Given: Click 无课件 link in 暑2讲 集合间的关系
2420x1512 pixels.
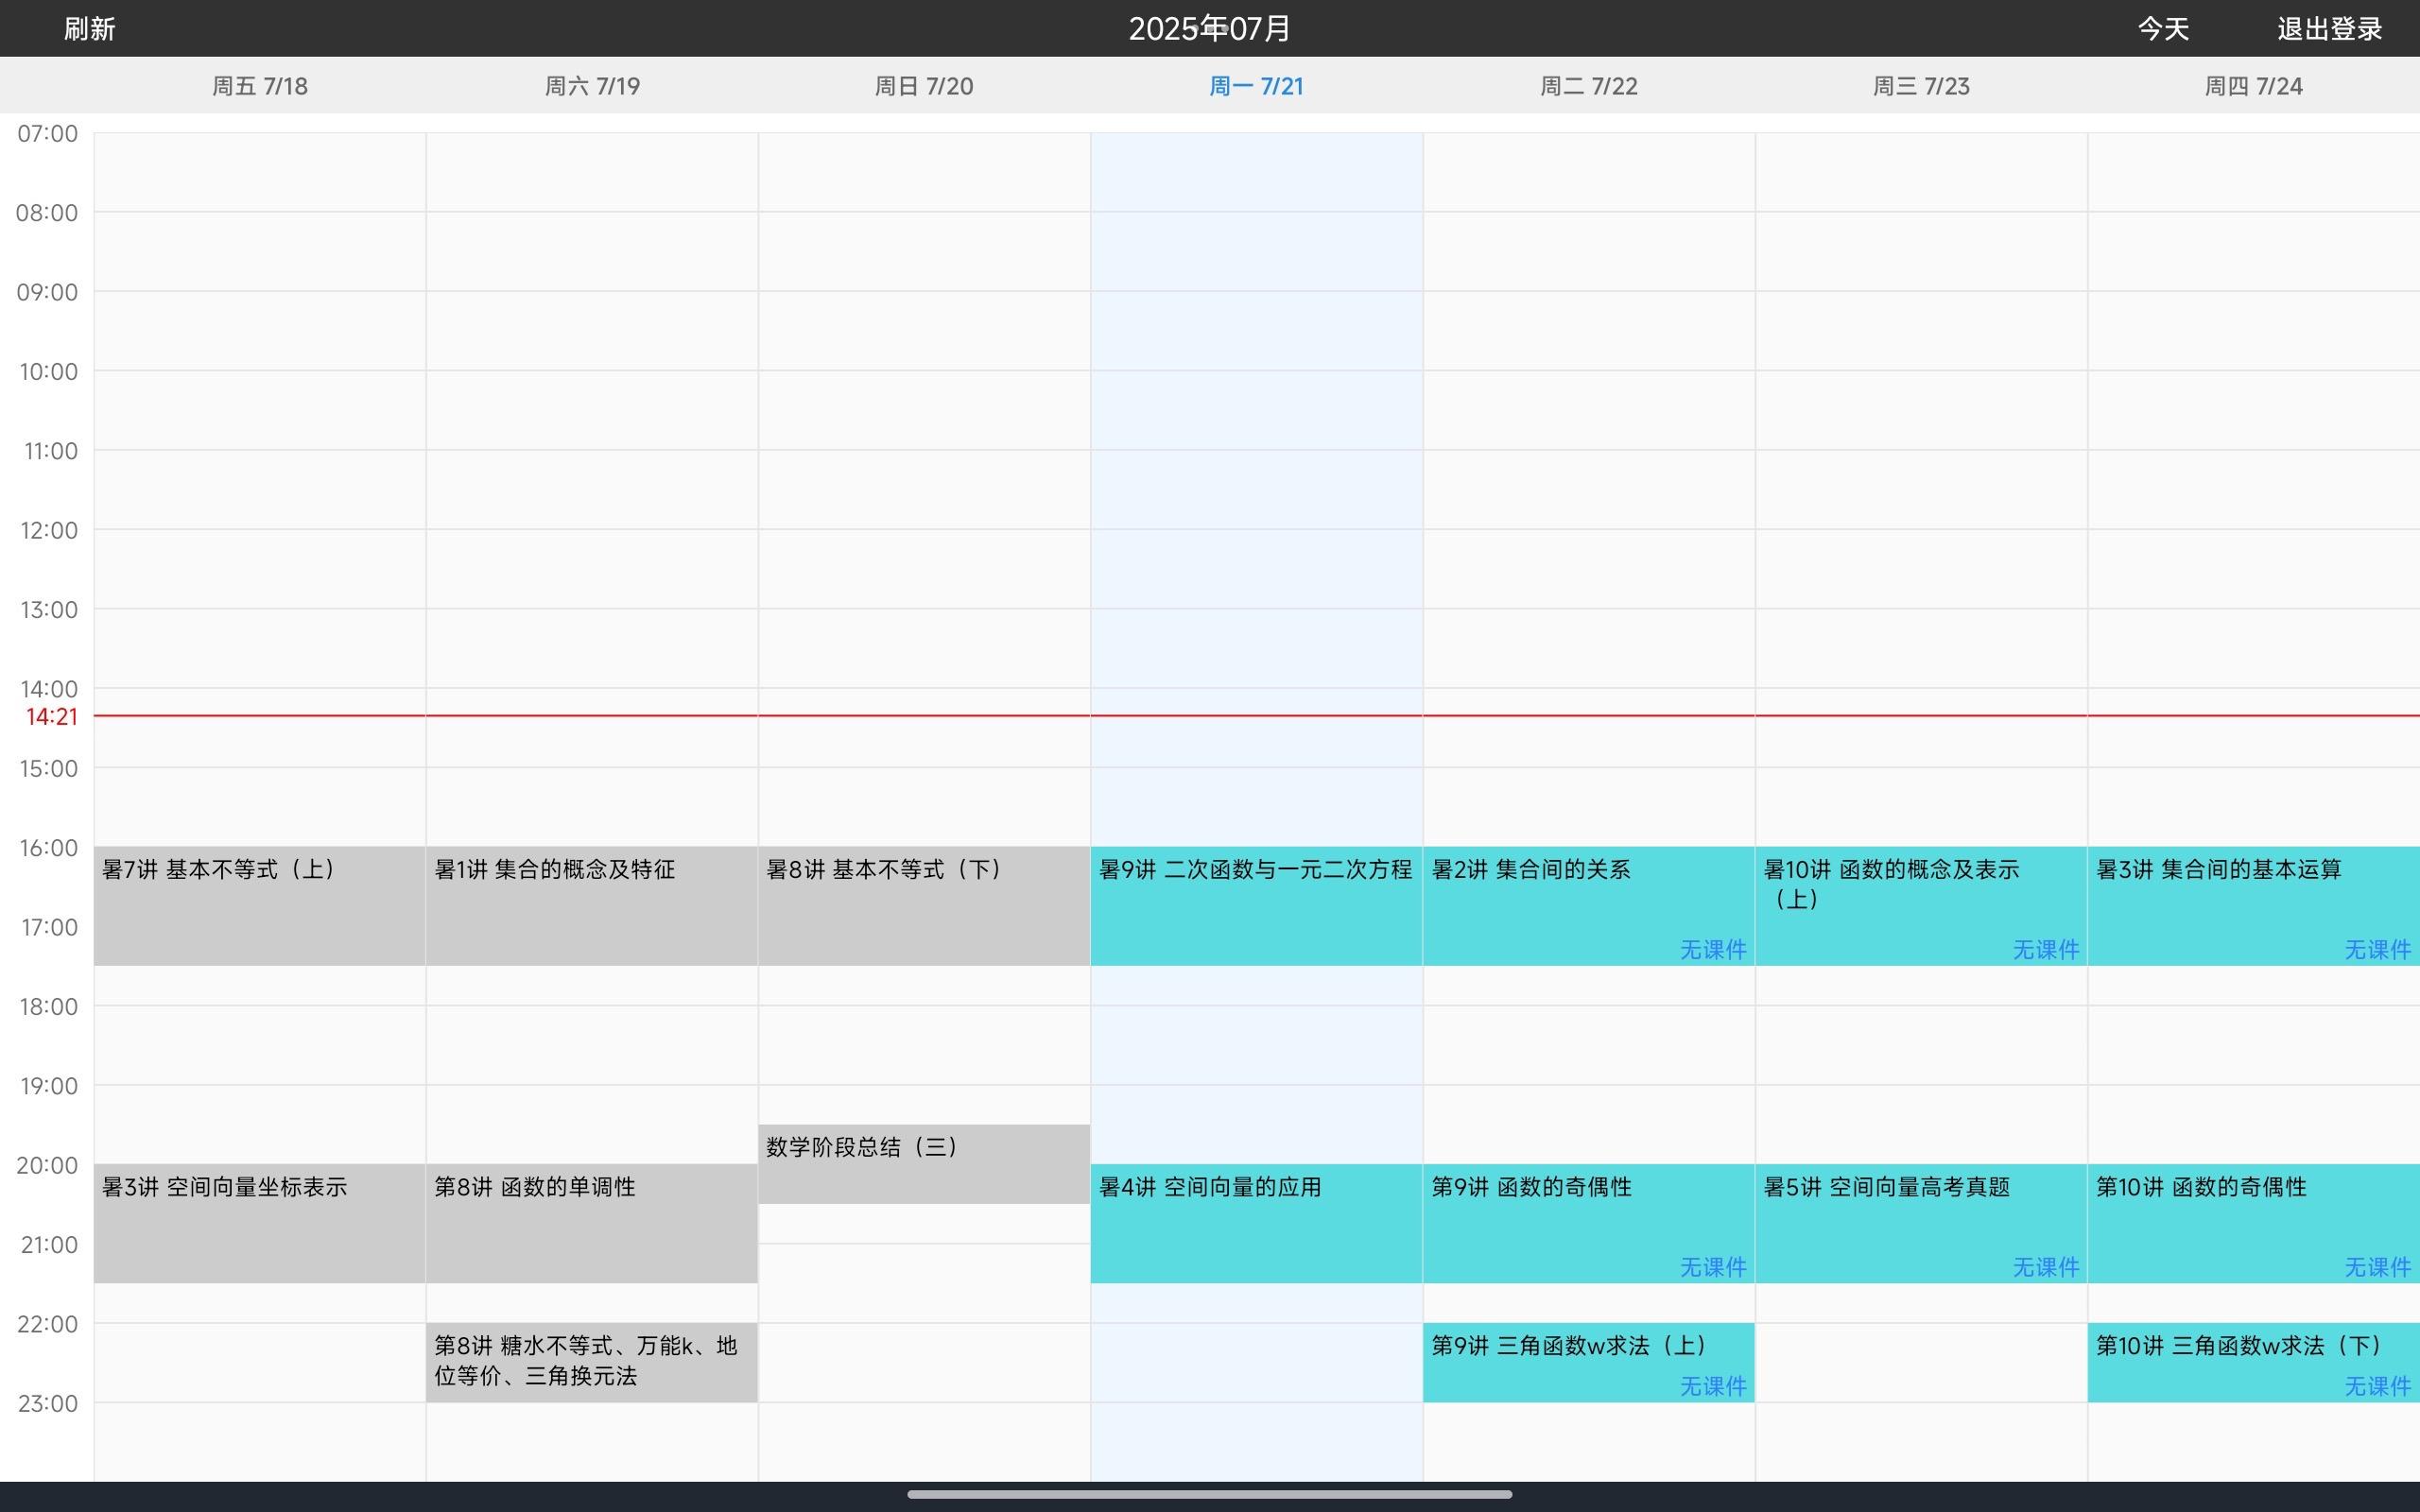Looking at the screenshot, I should point(1712,949).
